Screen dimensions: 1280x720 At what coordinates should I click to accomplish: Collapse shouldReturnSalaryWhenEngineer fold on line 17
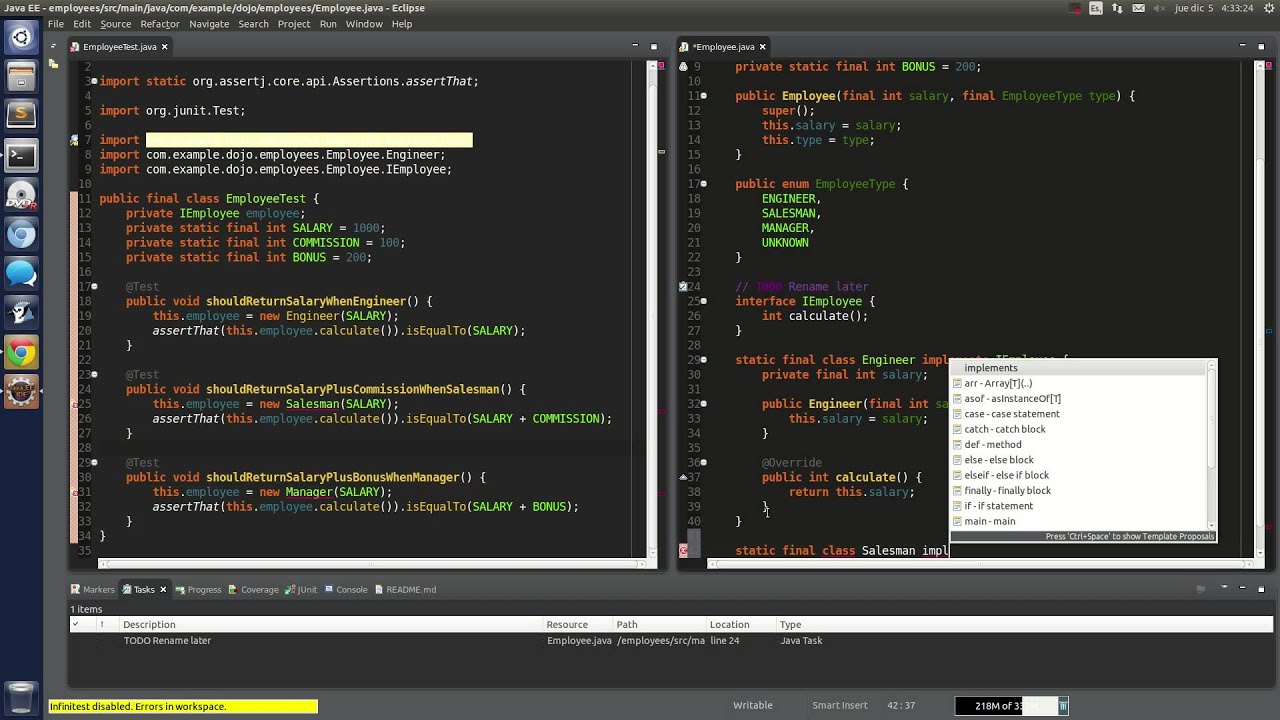tap(95, 287)
